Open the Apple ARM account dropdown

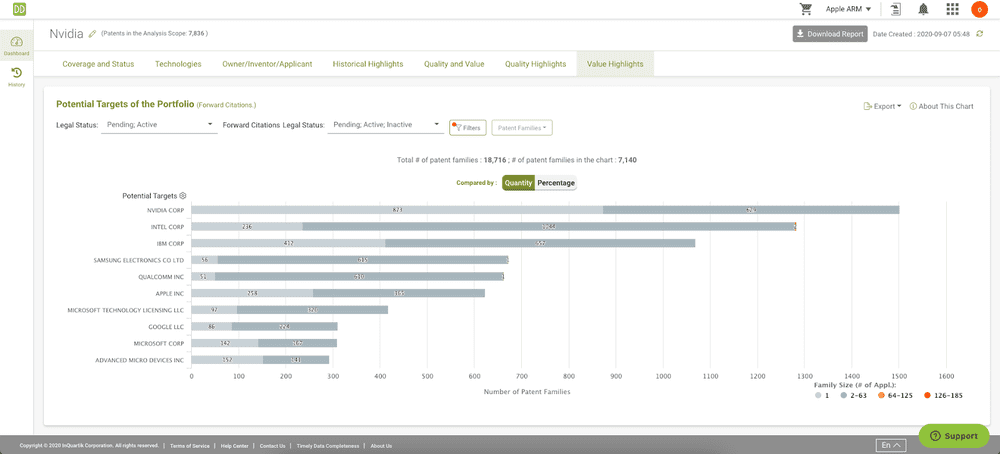(x=848, y=9)
